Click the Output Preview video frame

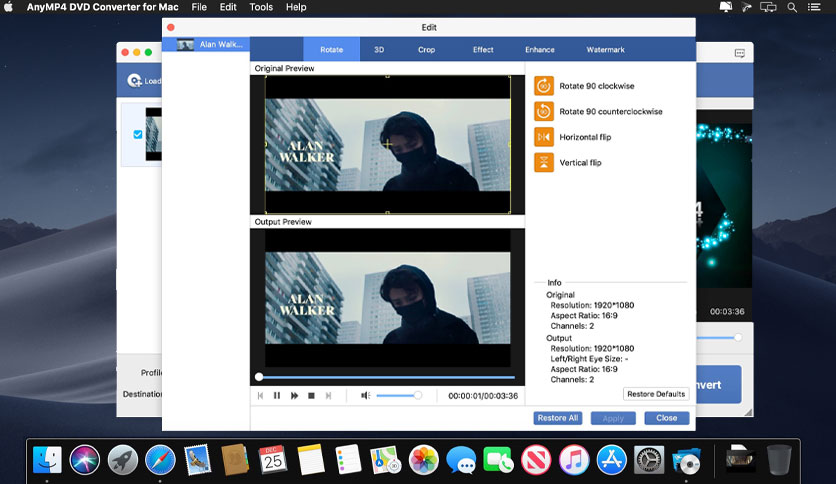tap(388, 298)
